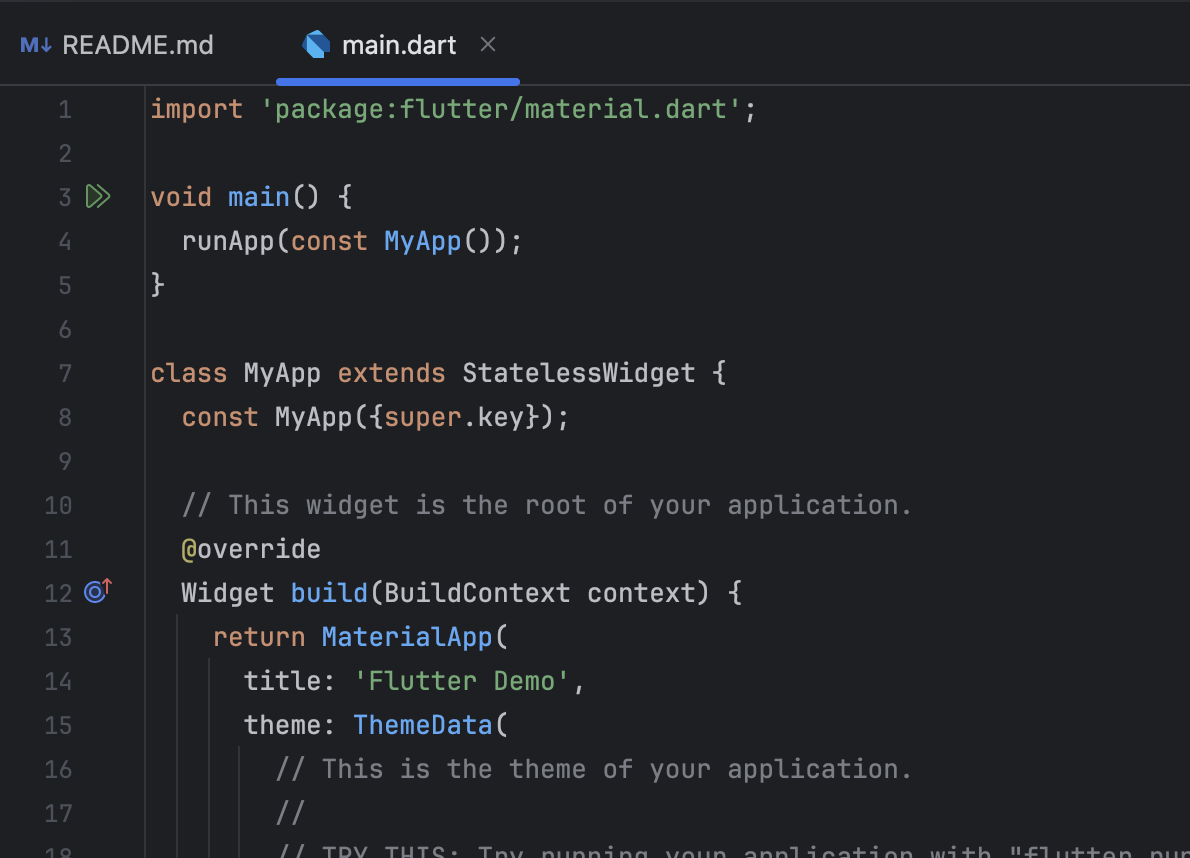Set a breakpoint at line number 13
Viewport: 1190px width, 858px height.
[58, 638]
